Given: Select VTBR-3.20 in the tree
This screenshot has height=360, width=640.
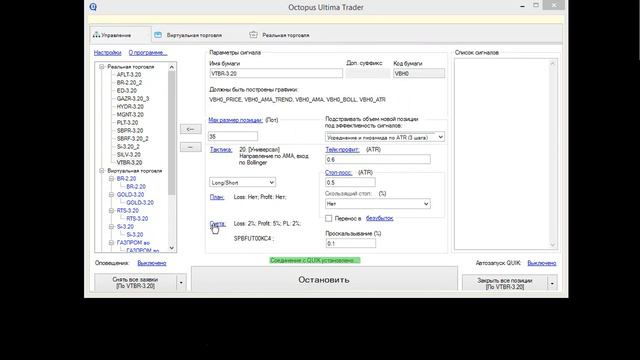Looking at the screenshot, I should [129, 162].
